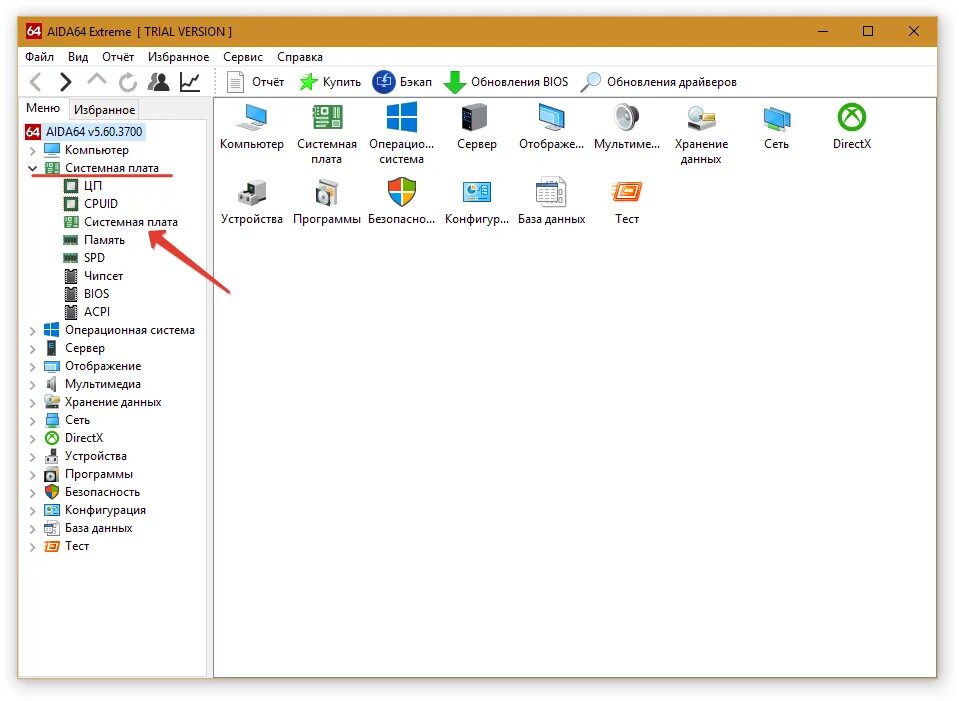Expand the Мультимедиа tree node
959x701 pixels.
coord(32,384)
